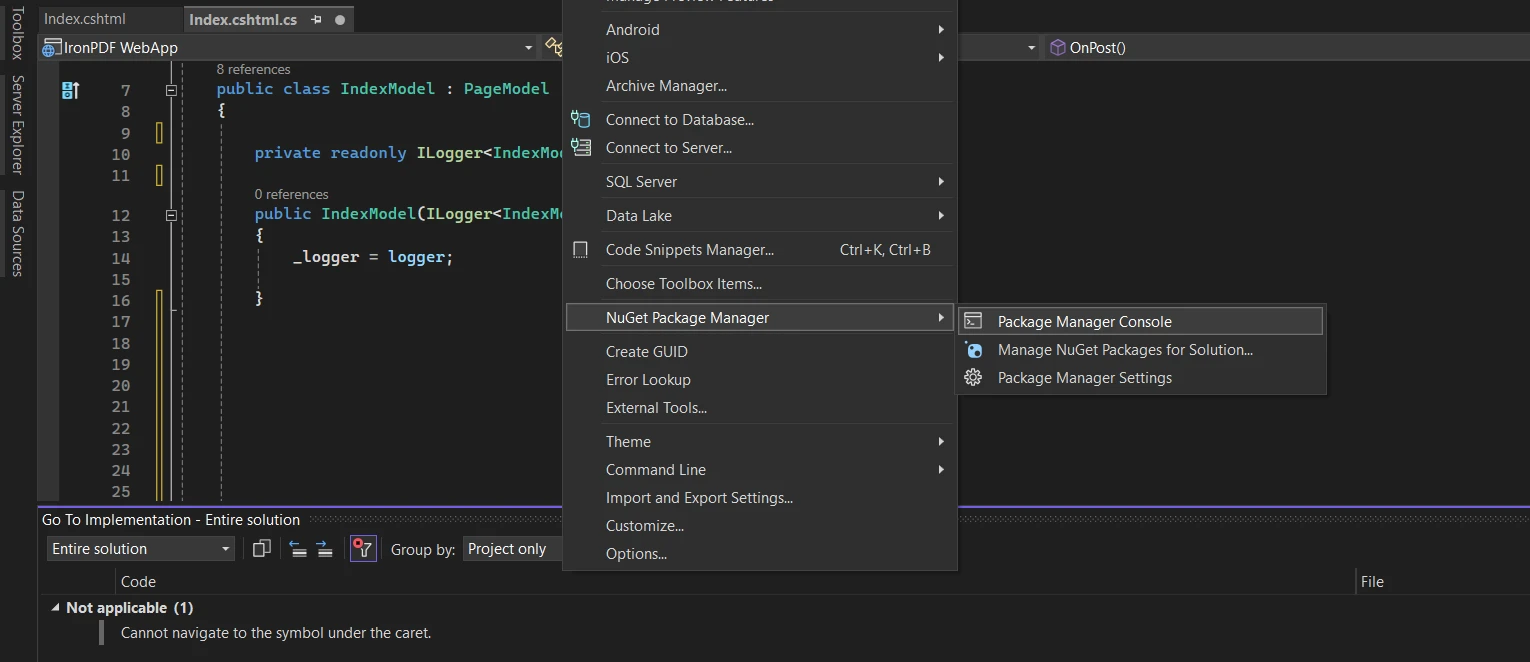Toggle the filter button in results toolbar

coord(363,548)
